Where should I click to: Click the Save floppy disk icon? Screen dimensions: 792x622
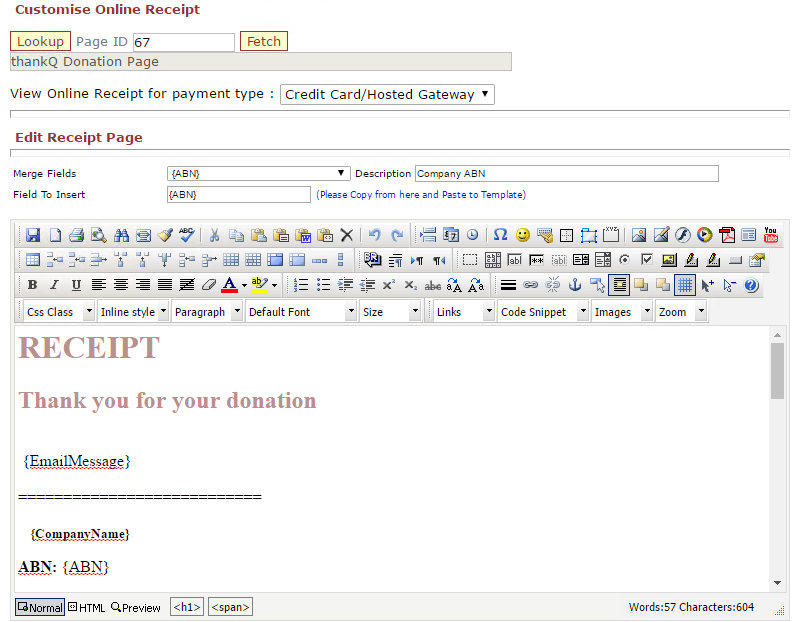point(33,235)
